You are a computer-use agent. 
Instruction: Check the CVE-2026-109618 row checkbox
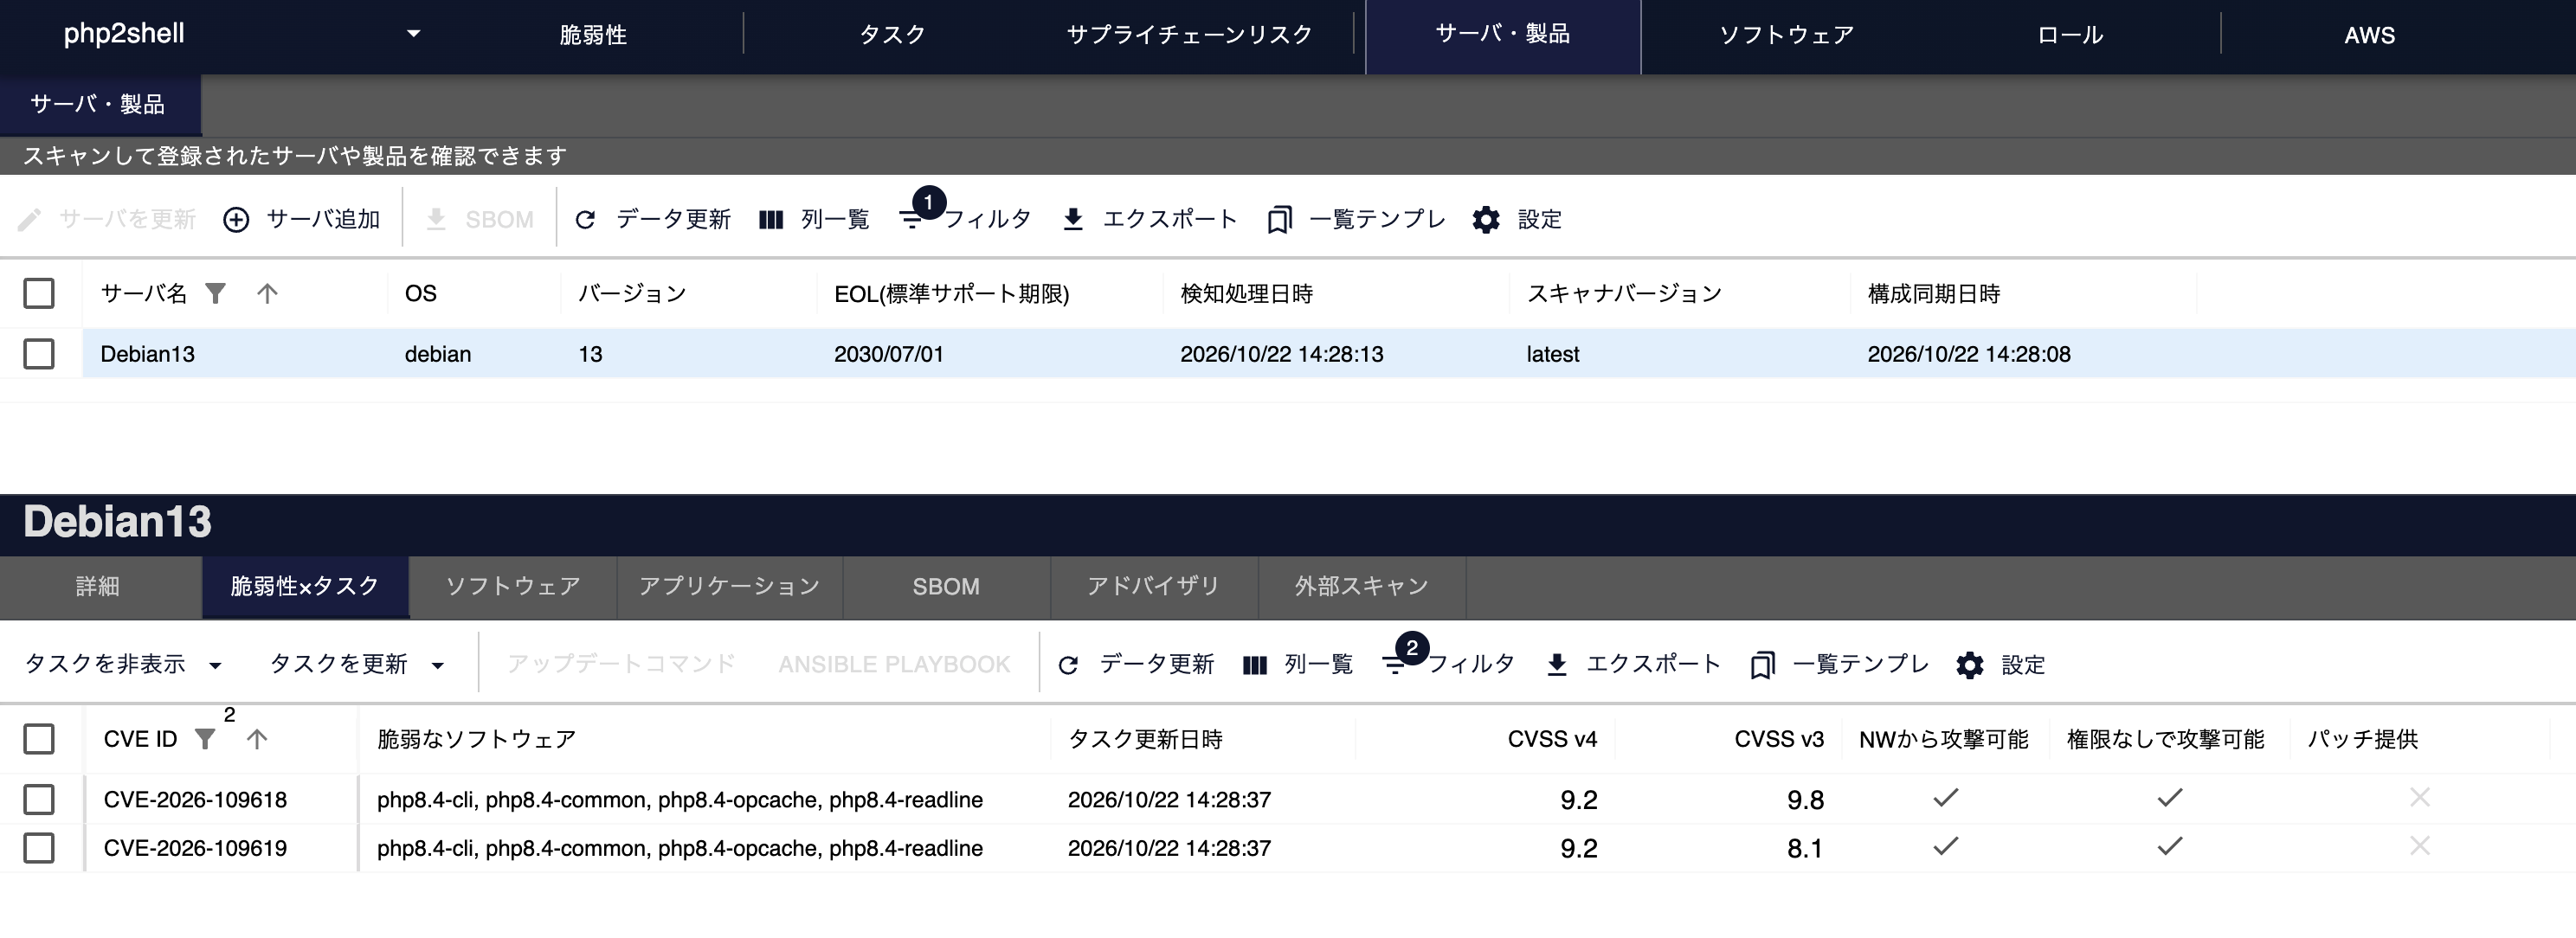tap(39, 799)
